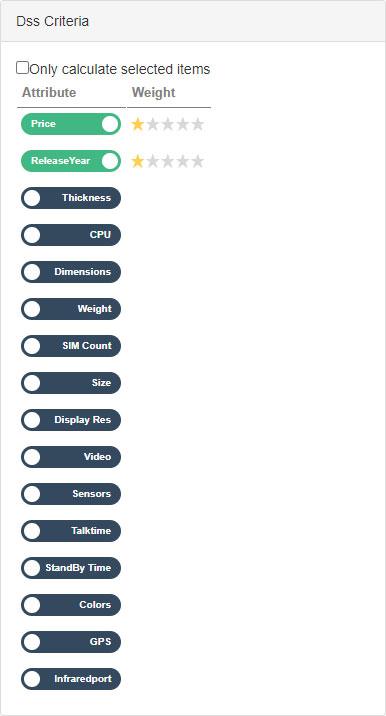Set ReleaseYear weight to two stars
This screenshot has height=716, width=386.
pyautogui.click(x=153, y=161)
